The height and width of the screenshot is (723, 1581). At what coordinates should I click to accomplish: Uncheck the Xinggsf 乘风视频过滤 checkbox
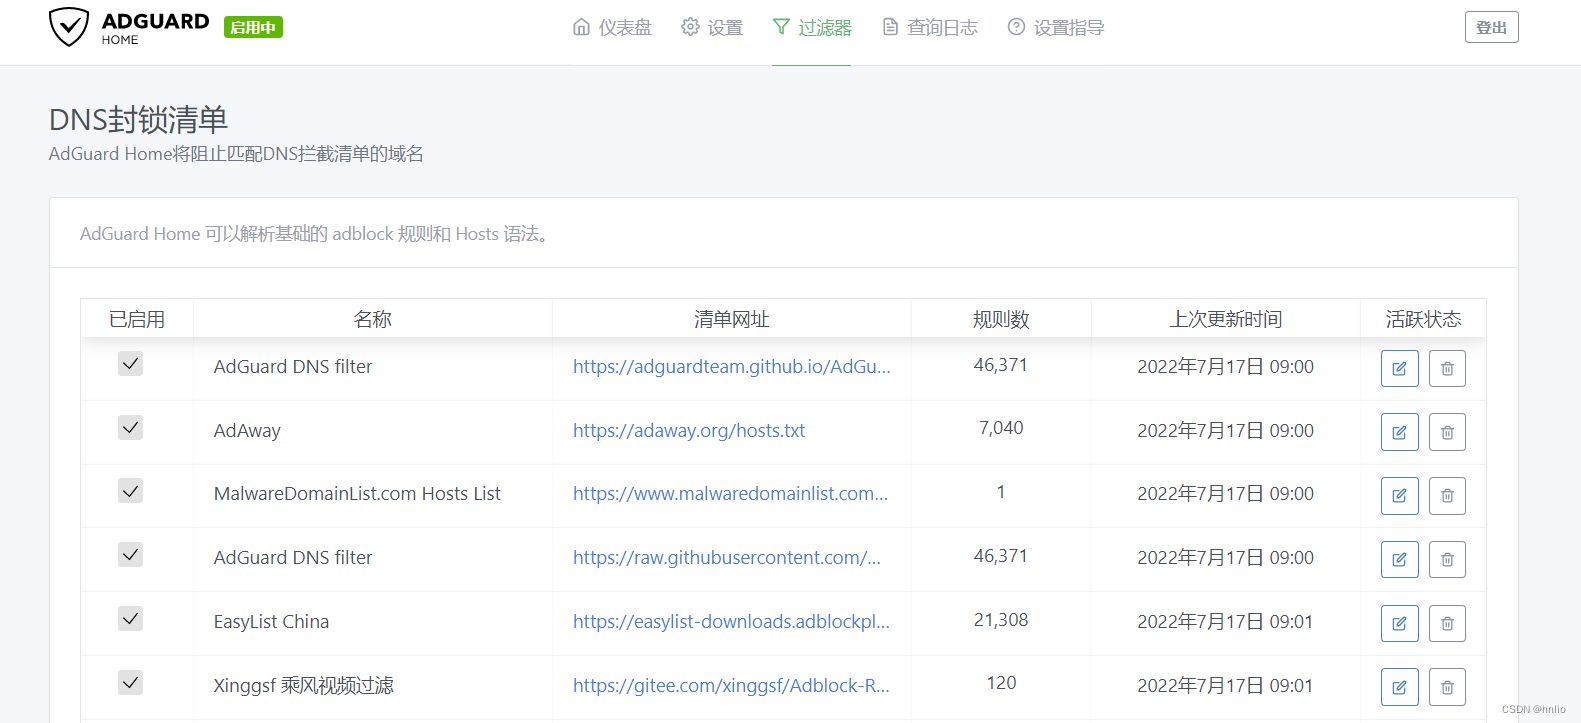pyautogui.click(x=130, y=683)
